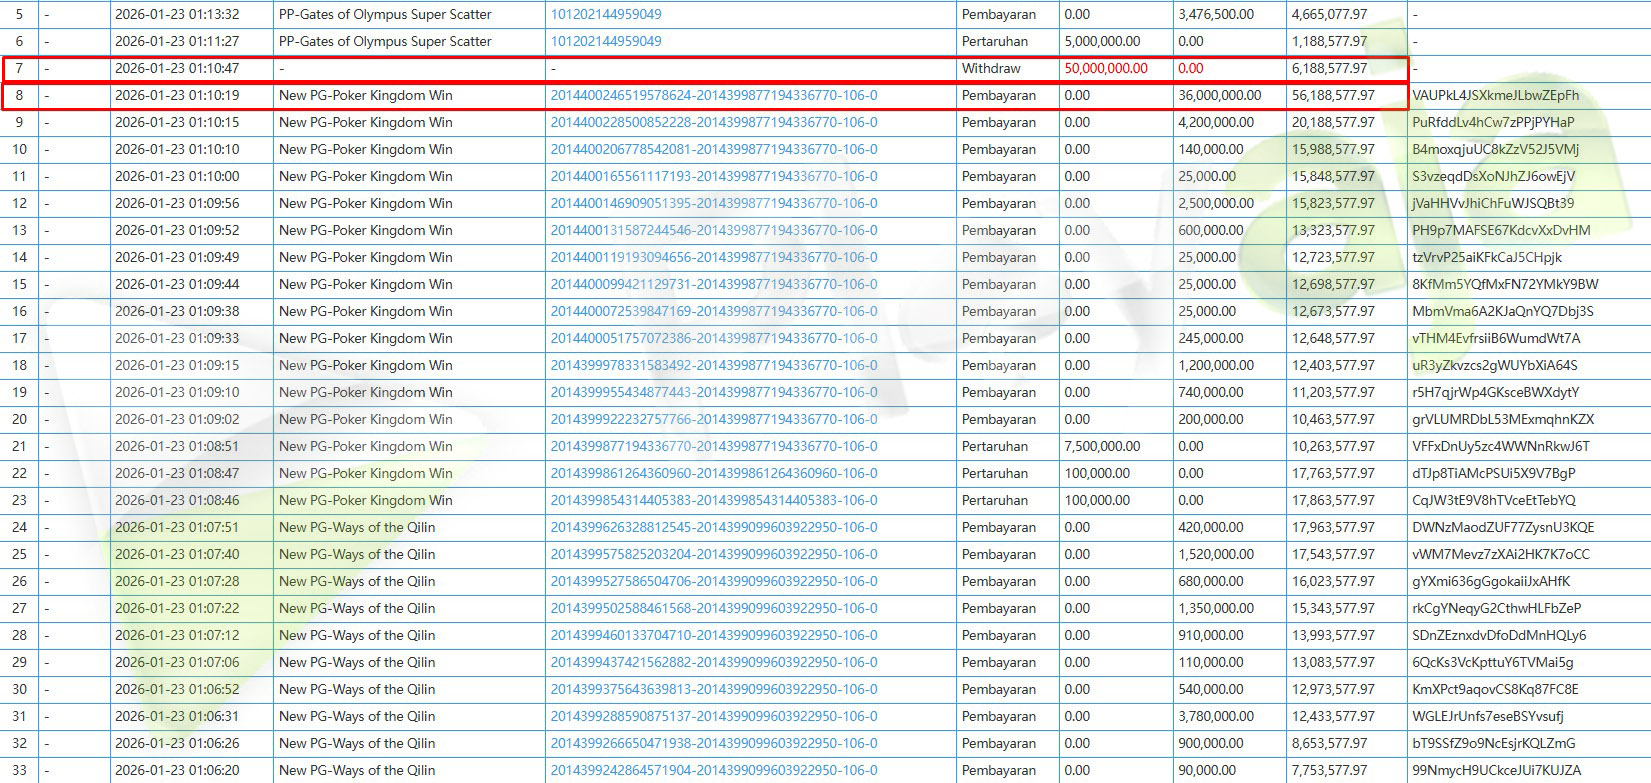
Task: Click link starting with 2014399626328812545
Action: [713, 528]
